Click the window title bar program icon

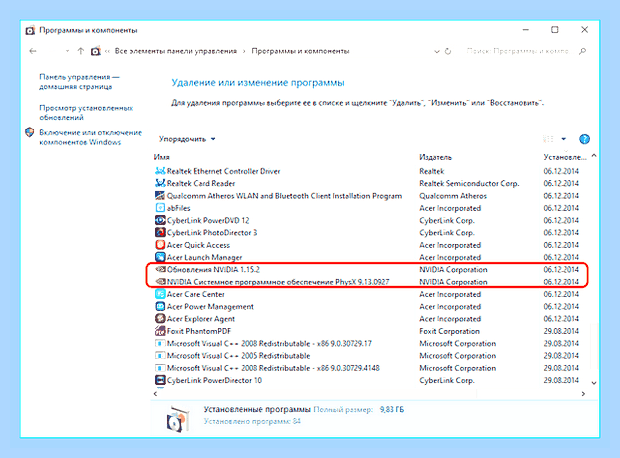coord(30,30)
